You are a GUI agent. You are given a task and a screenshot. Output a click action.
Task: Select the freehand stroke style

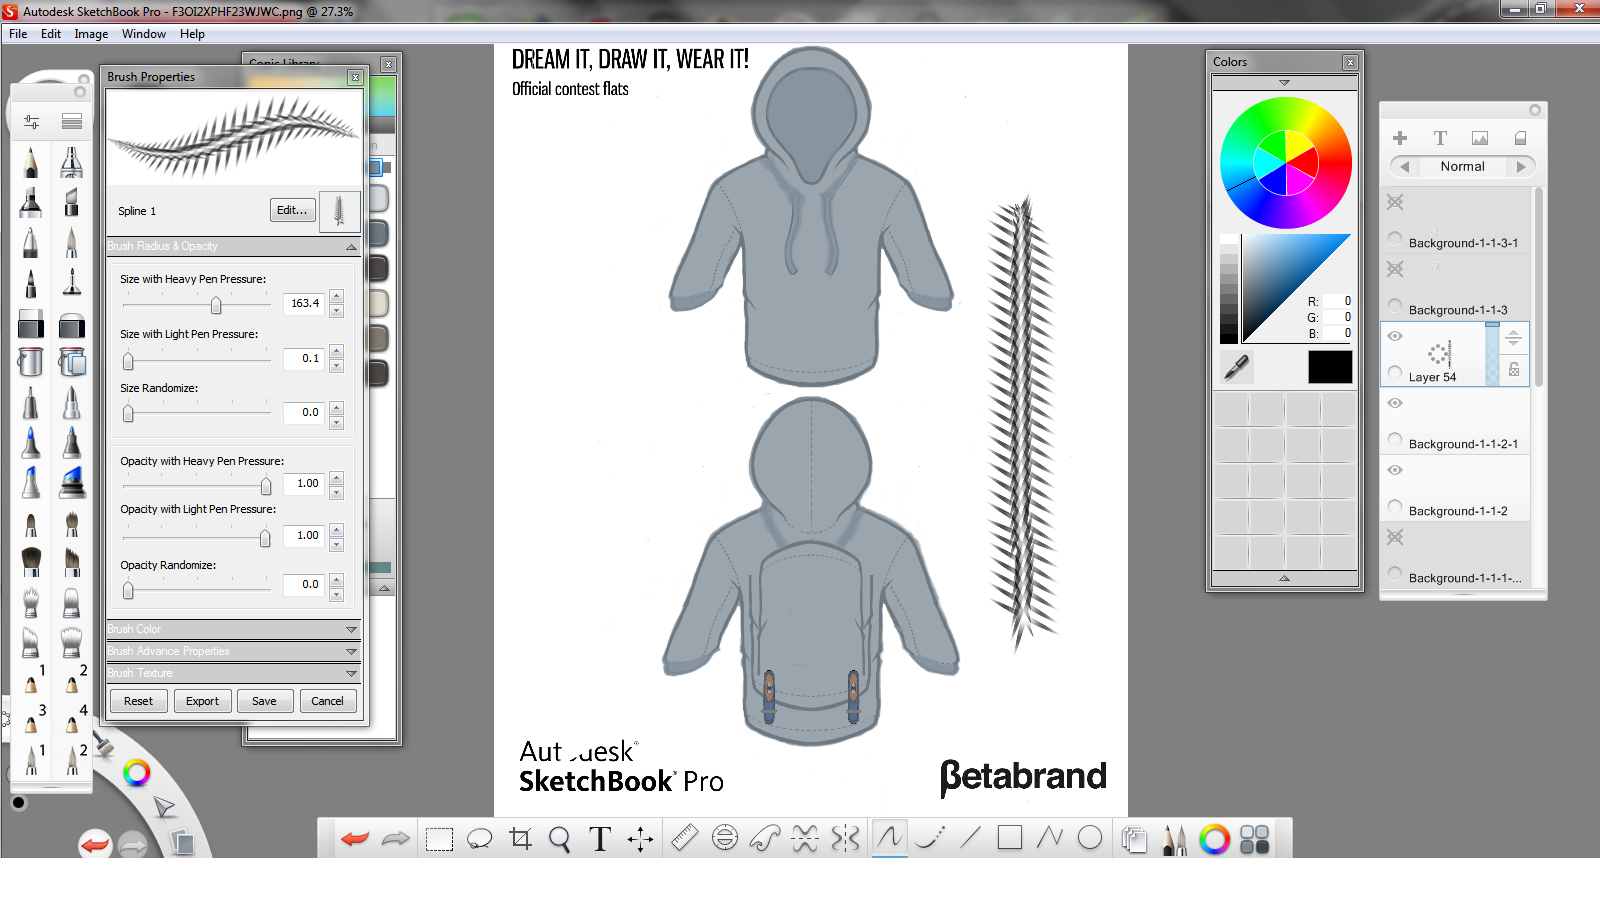pos(889,837)
